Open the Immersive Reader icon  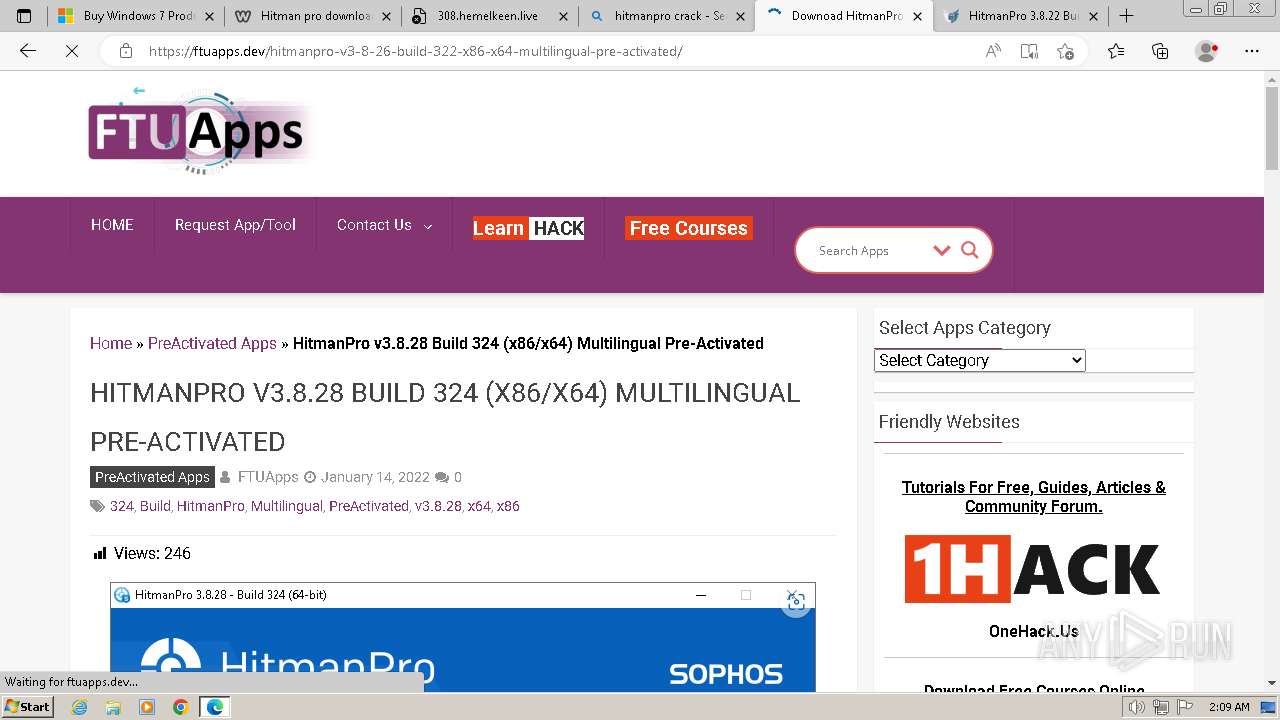click(1029, 51)
